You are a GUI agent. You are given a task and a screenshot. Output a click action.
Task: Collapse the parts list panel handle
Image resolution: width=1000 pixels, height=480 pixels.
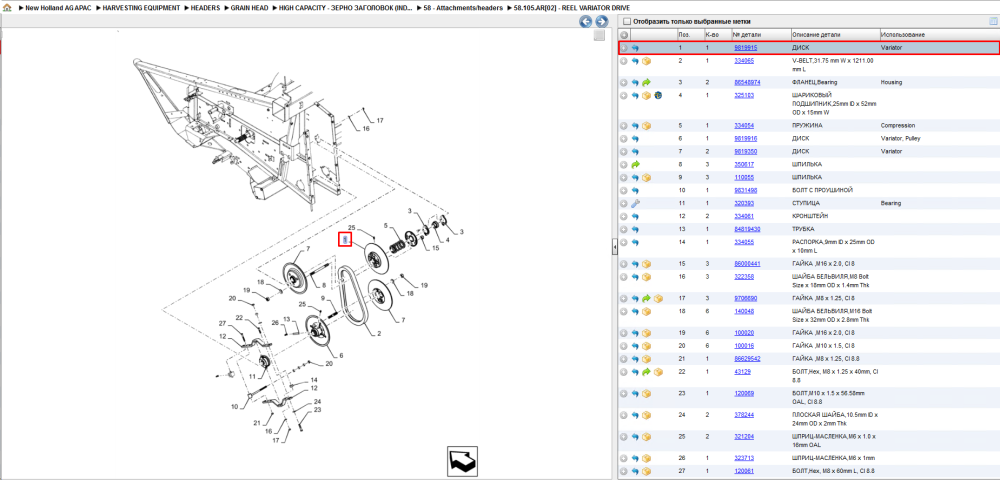pyautogui.click(x=614, y=245)
